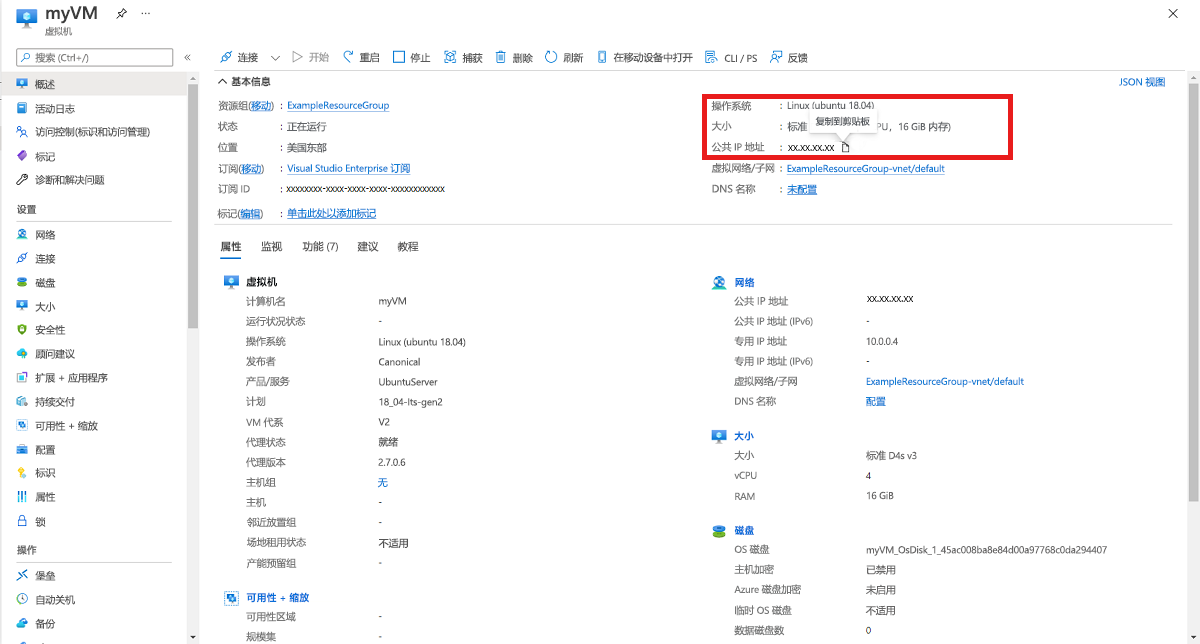The width and height of the screenshot is (1200, 644).
Task: Copy the public IP address with copy icon
Action: pos(845,148)
